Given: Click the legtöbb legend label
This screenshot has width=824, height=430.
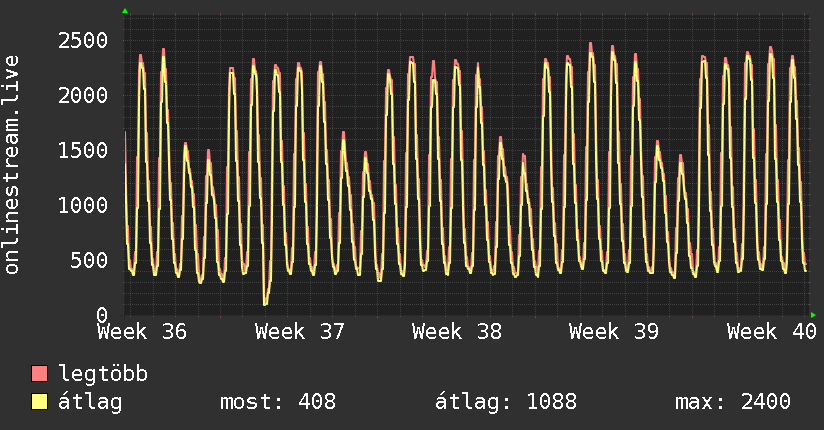Looking at the screenshot, I should (x=103, y=374).
